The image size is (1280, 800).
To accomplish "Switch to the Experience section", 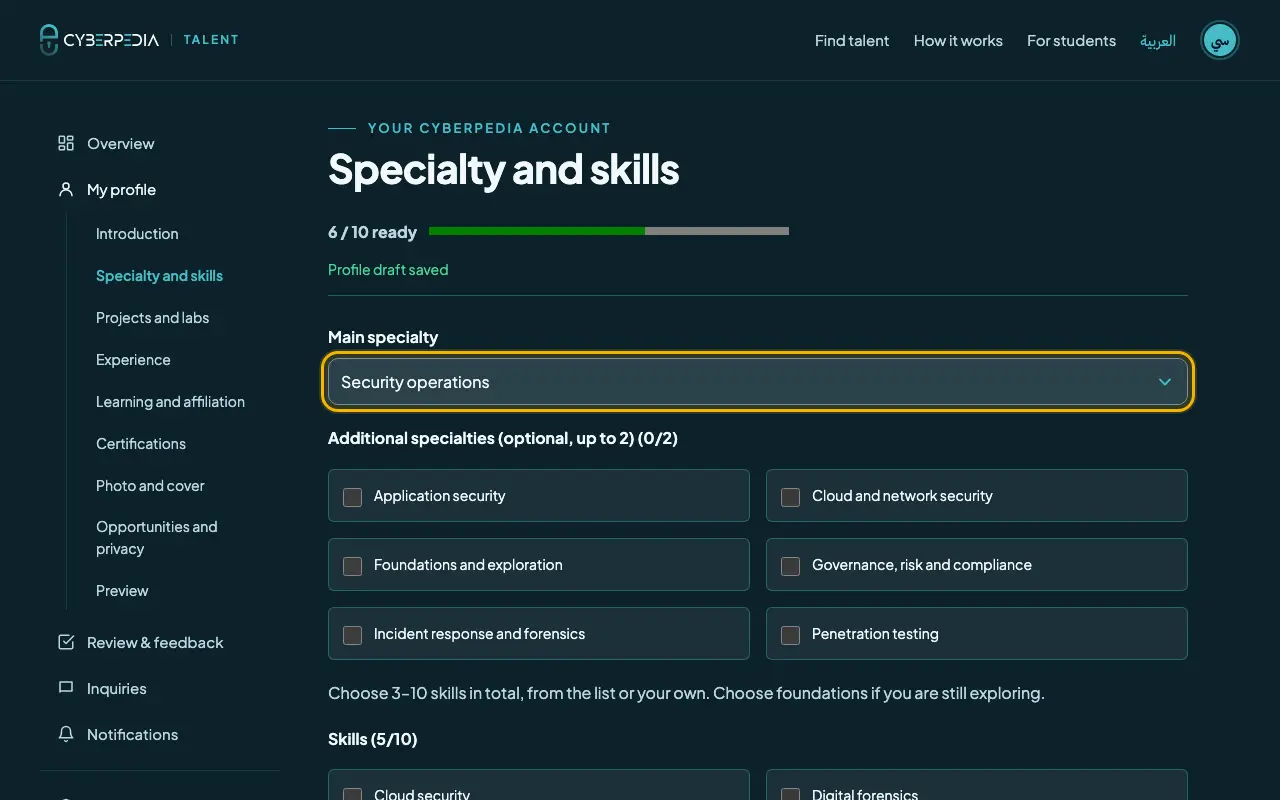I will 133,360.
